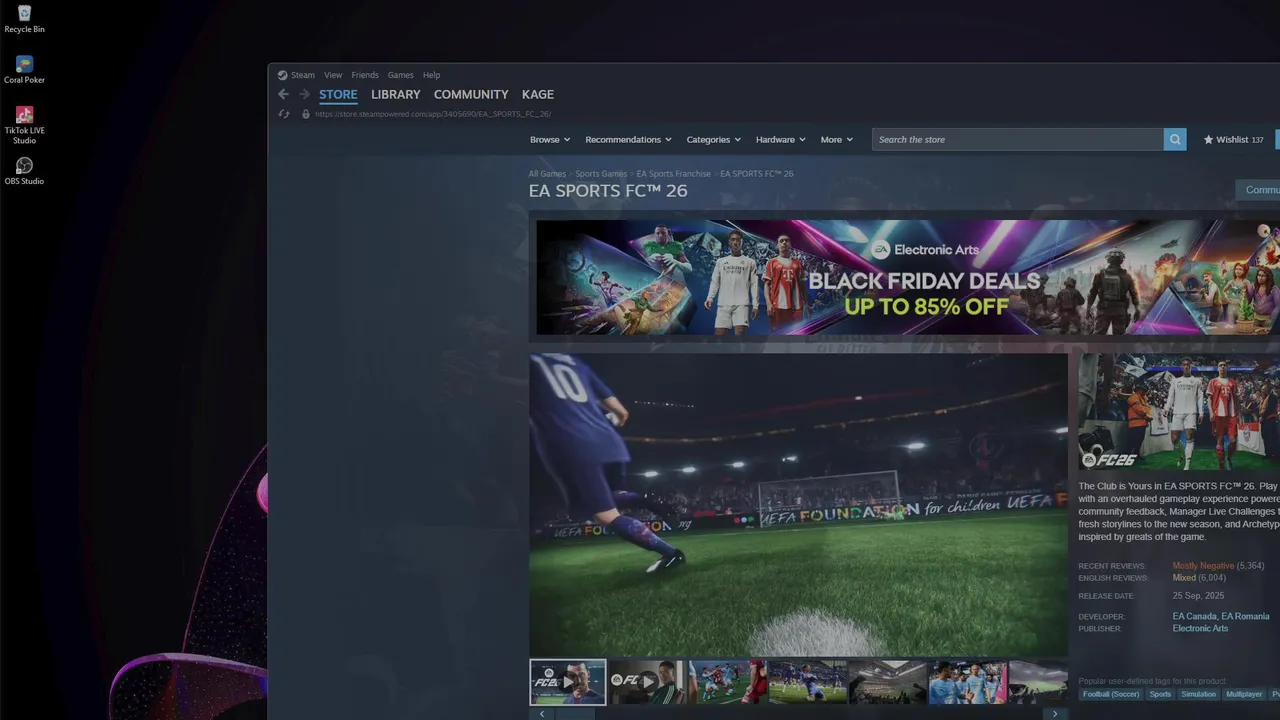
Task: Switch to the STORE tab
Action: point(338,95)
